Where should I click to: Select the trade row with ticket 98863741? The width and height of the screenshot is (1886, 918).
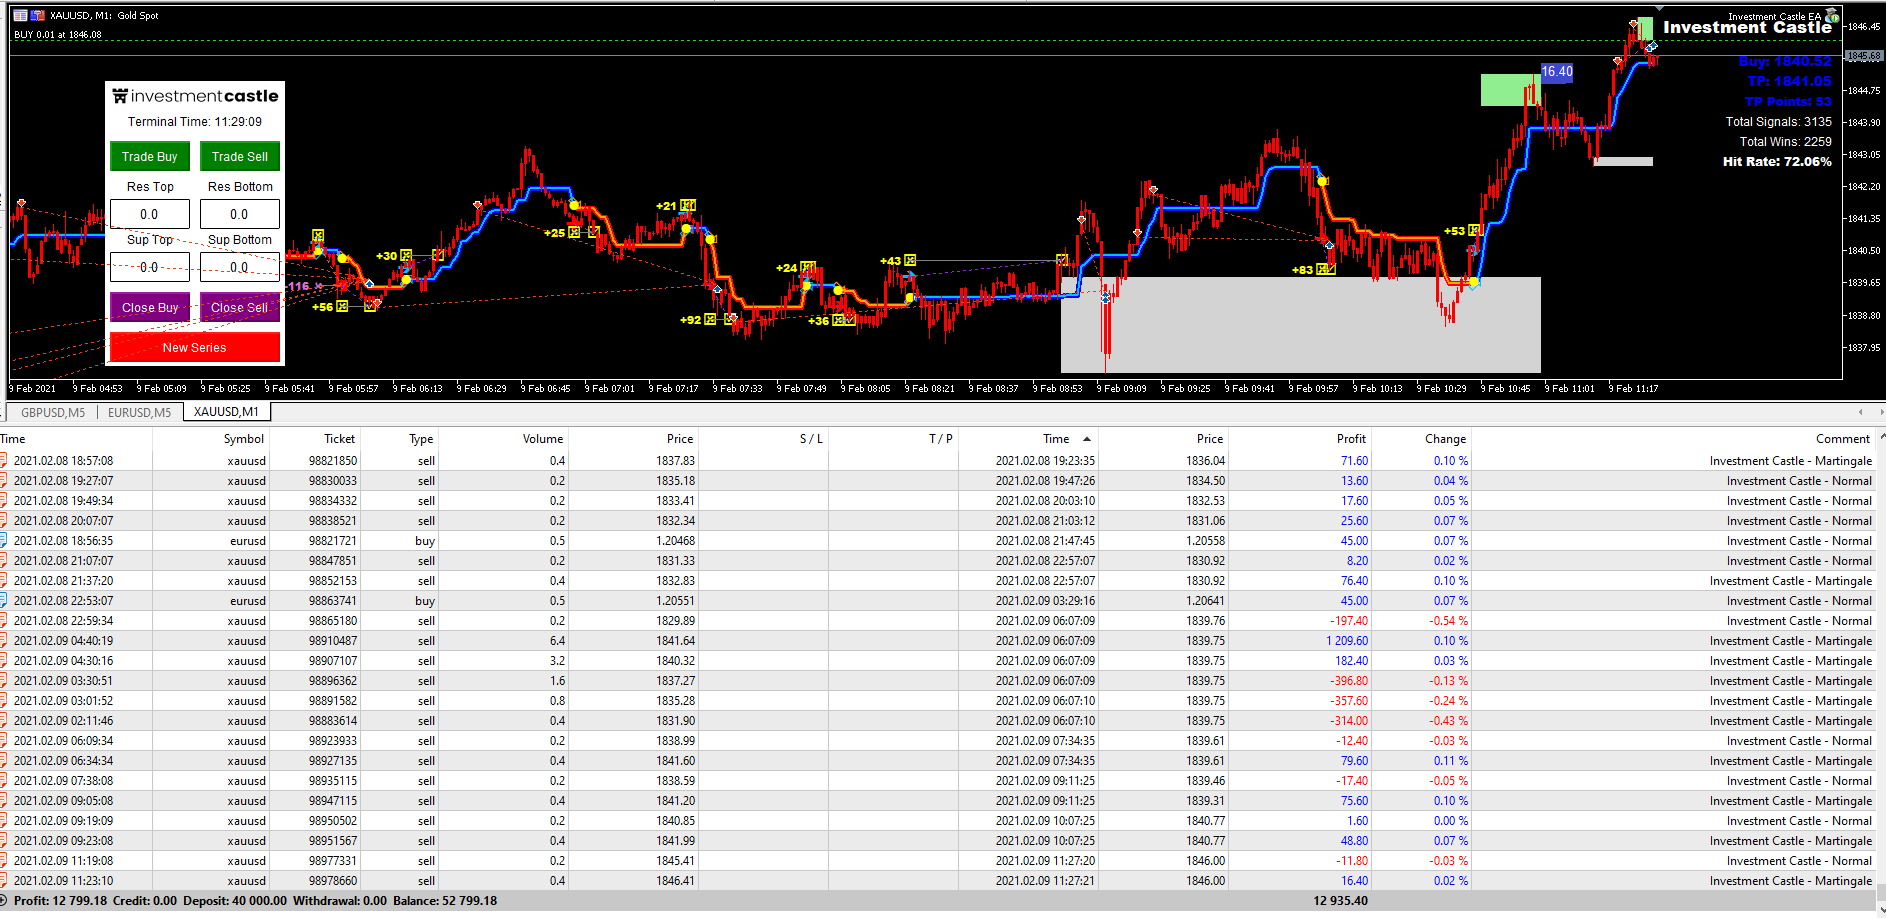(938, 601)
